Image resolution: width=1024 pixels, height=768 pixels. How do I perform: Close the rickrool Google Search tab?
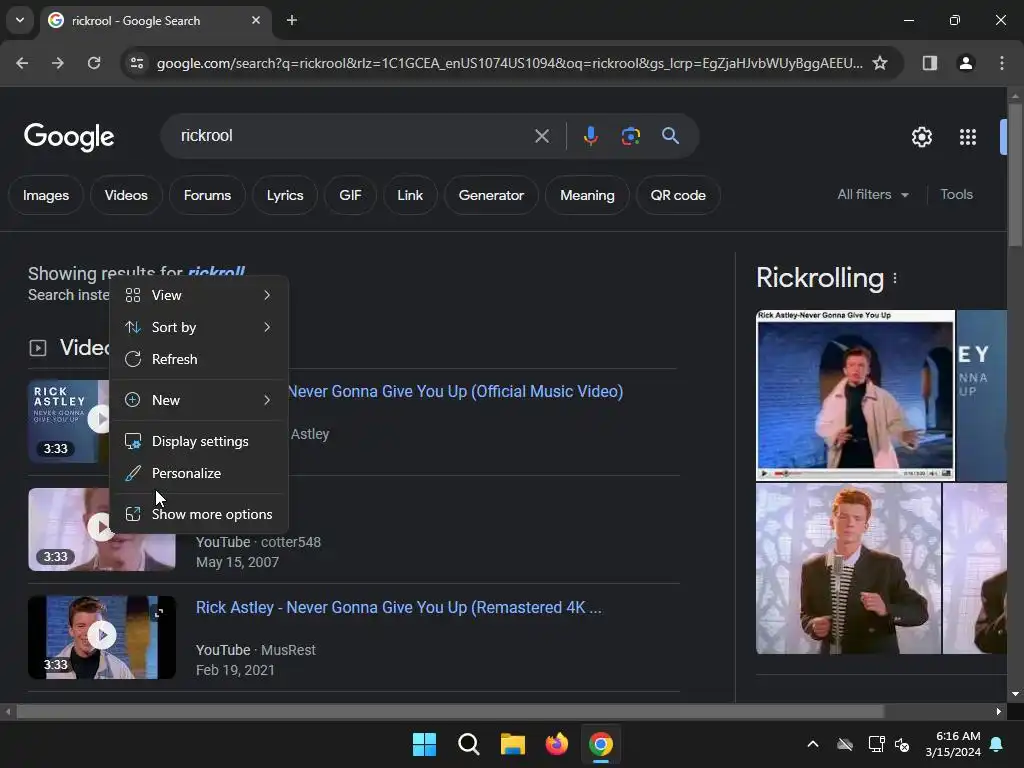[256, 20]
